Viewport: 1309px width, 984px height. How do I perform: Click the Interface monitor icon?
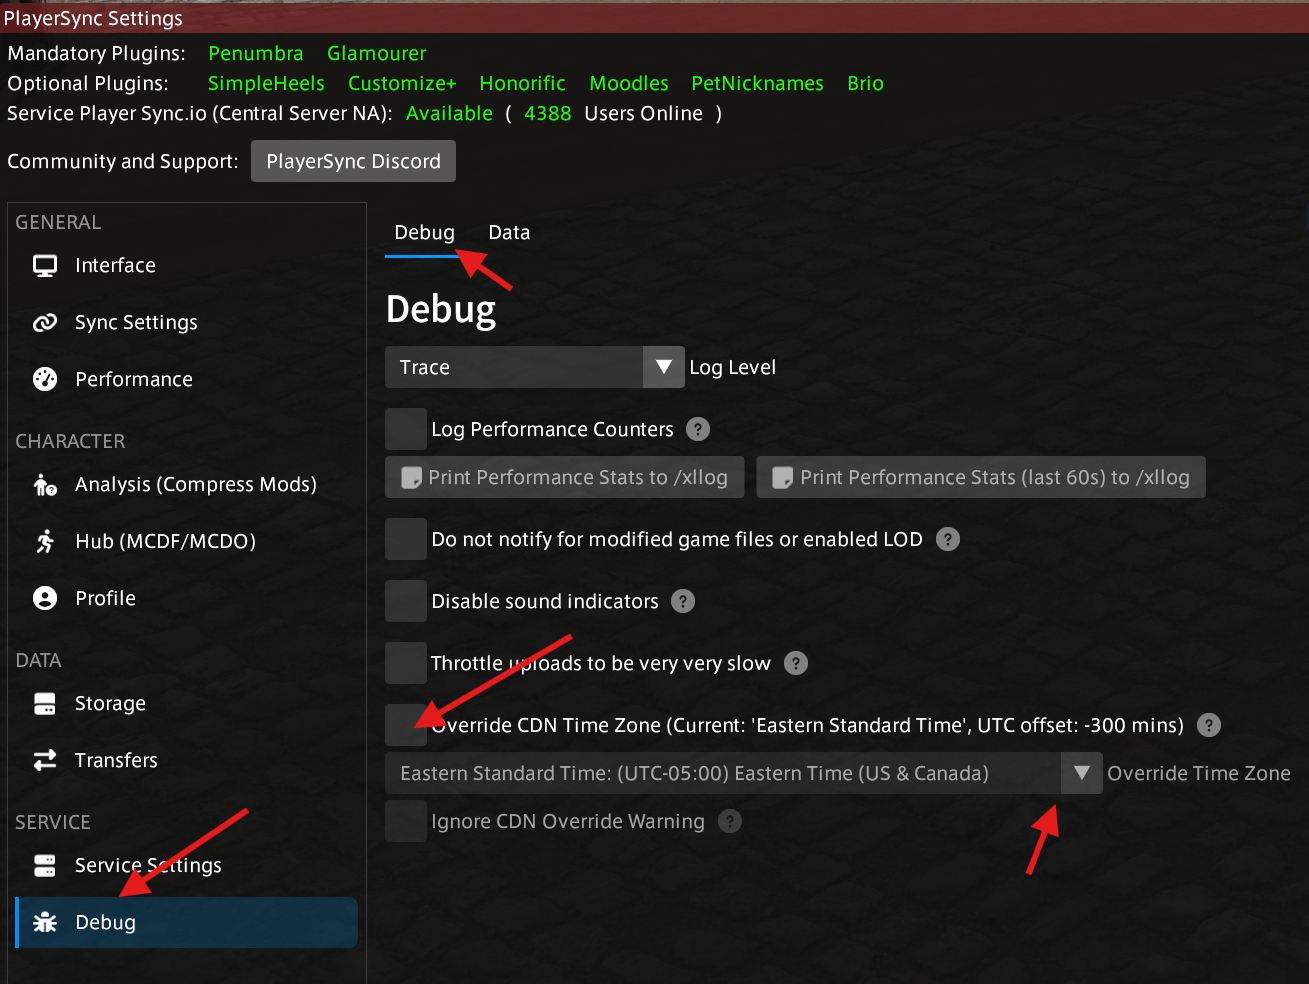pos(45,266)
